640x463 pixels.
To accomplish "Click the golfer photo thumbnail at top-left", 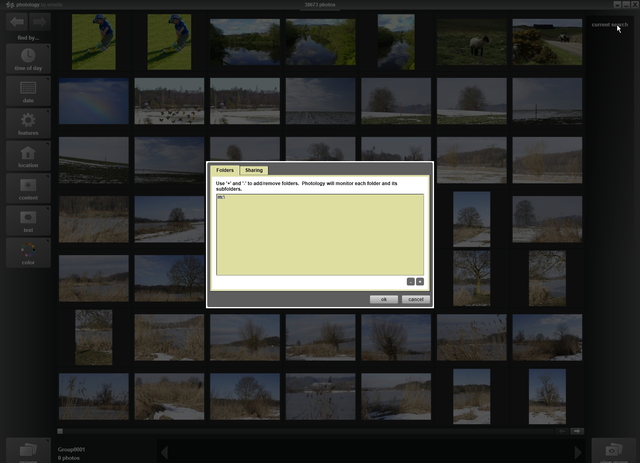I will [x=93, y=42].
